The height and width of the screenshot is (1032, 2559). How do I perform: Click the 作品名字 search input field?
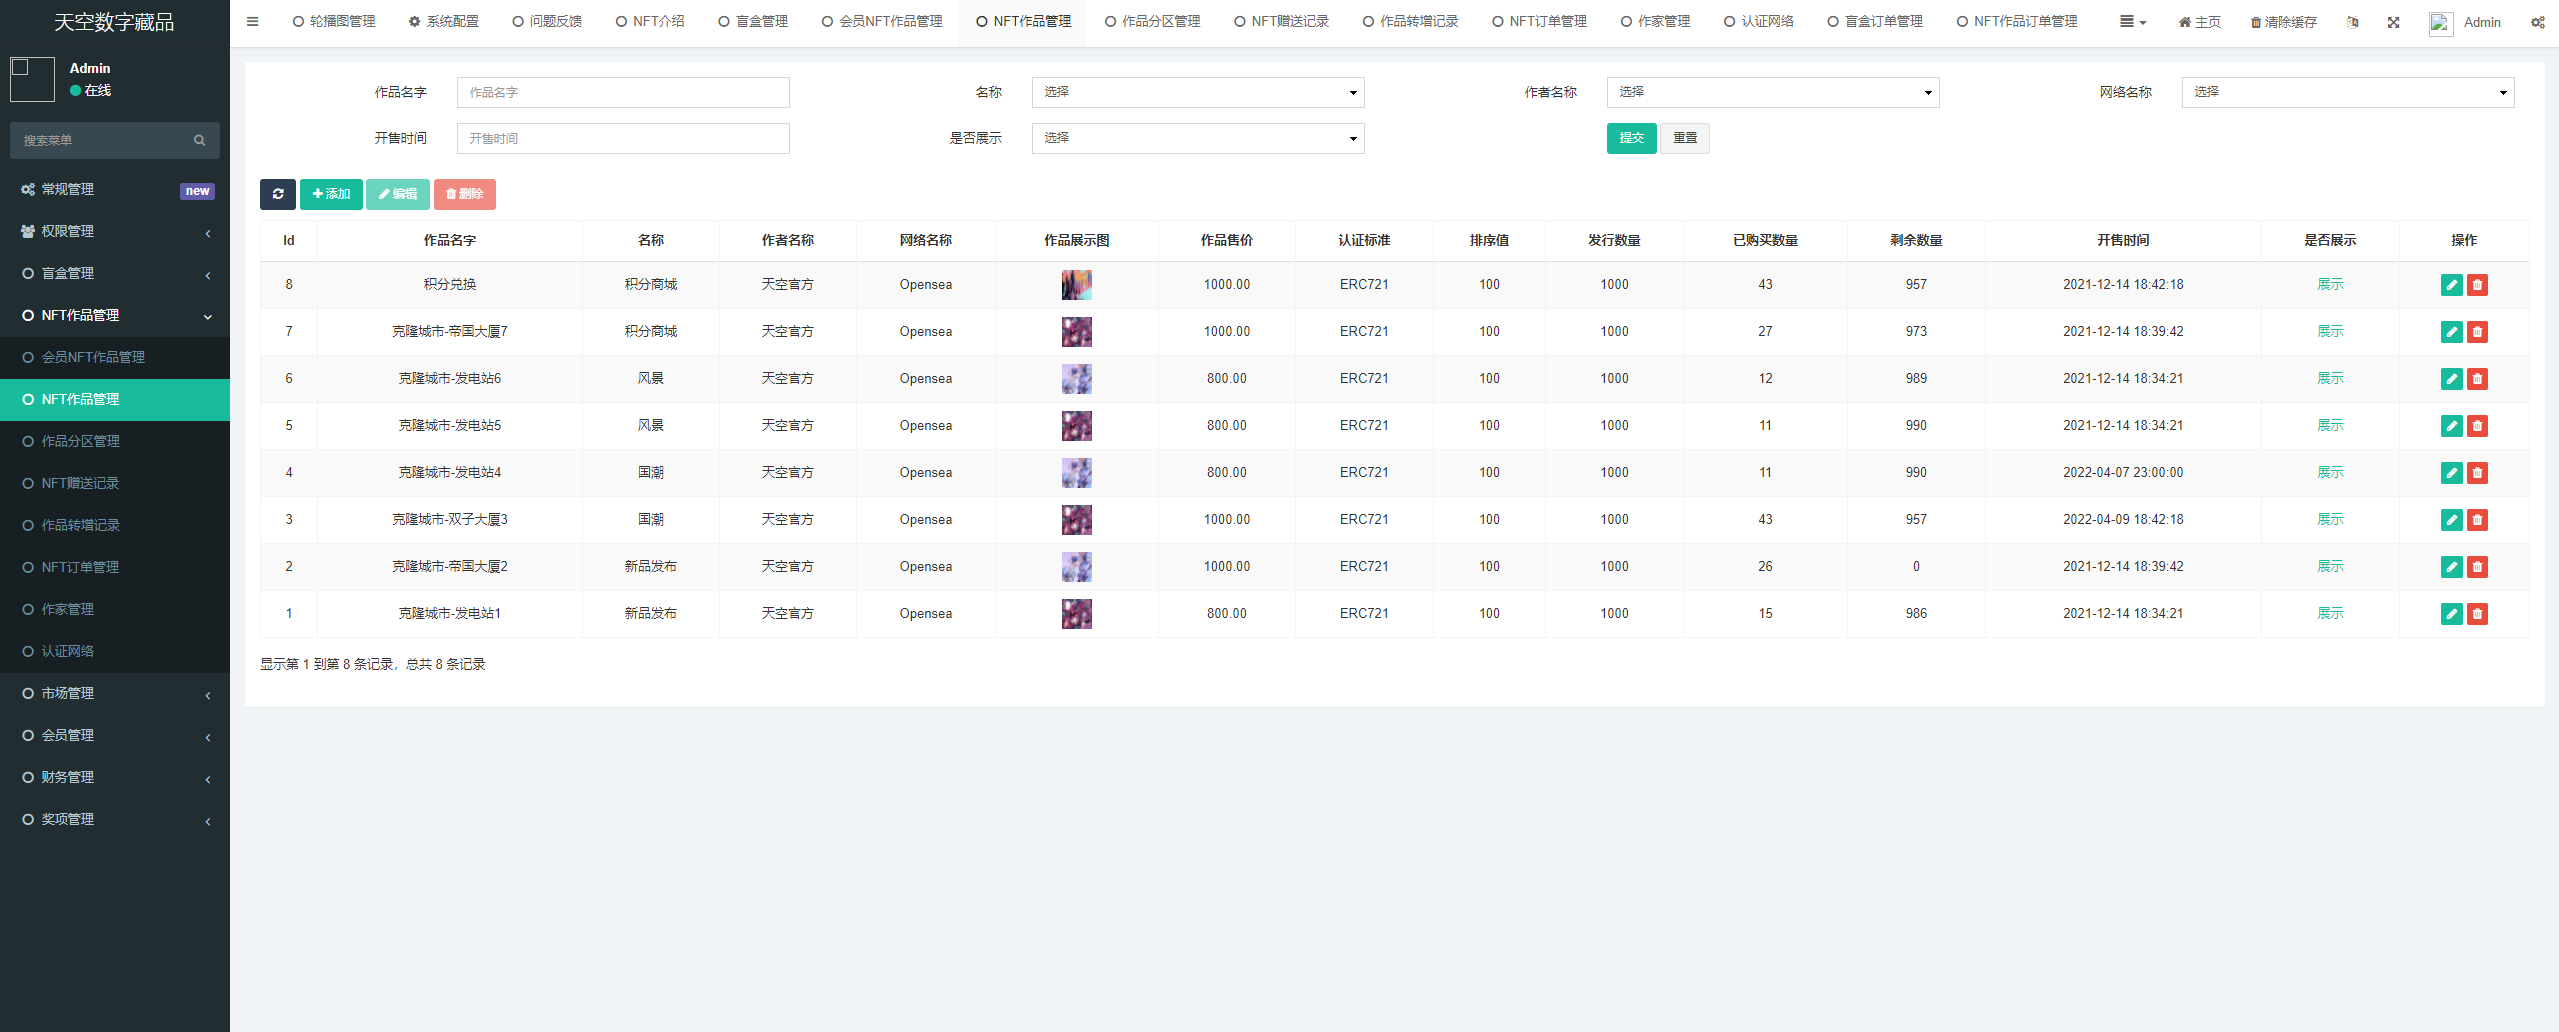(x=623, y=92)
